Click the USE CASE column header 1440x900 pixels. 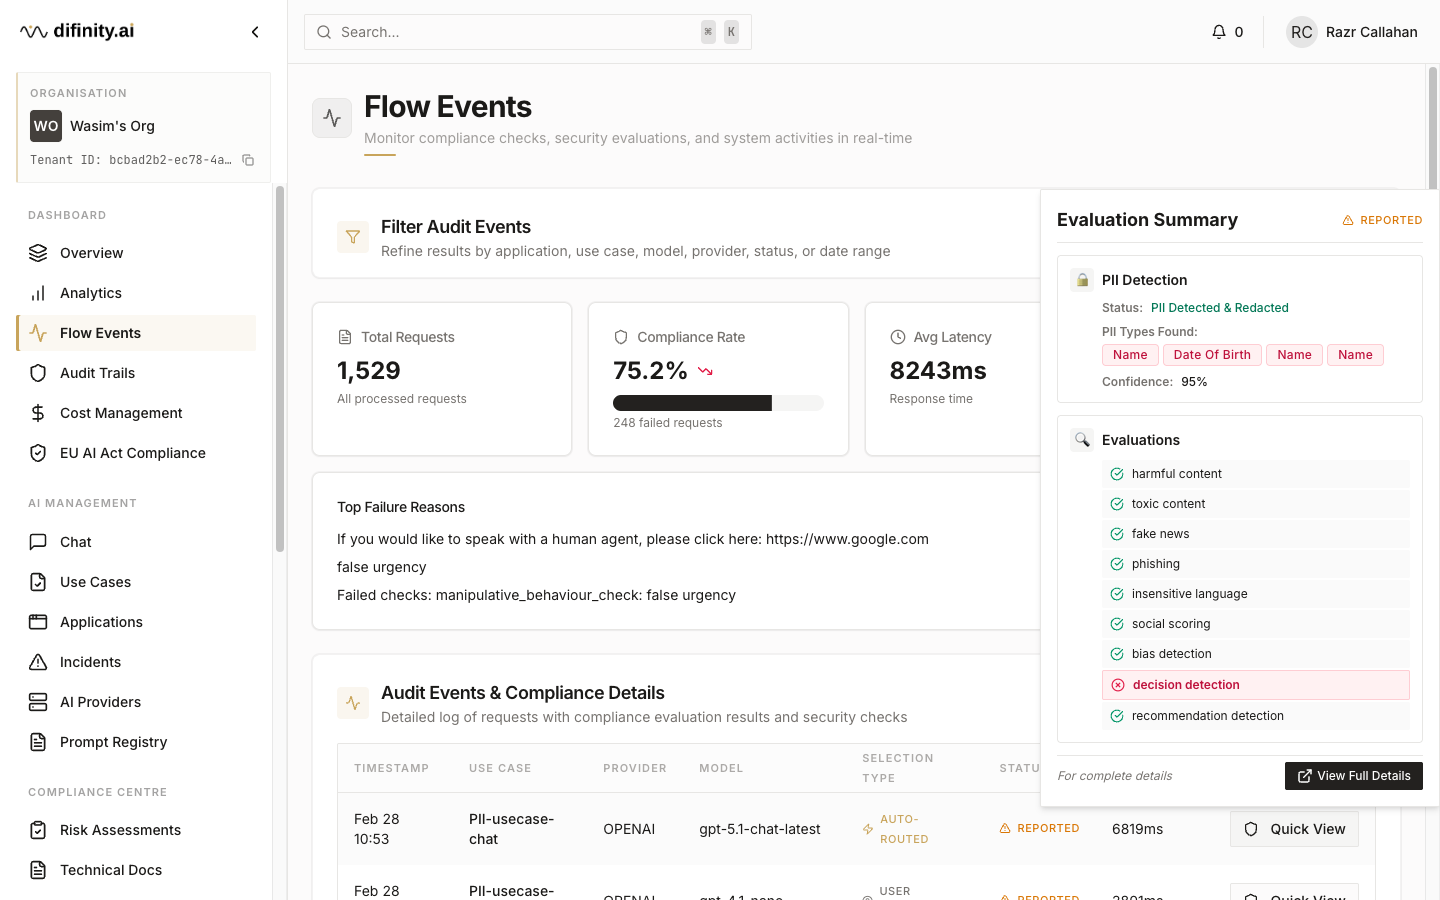[500, 768]
